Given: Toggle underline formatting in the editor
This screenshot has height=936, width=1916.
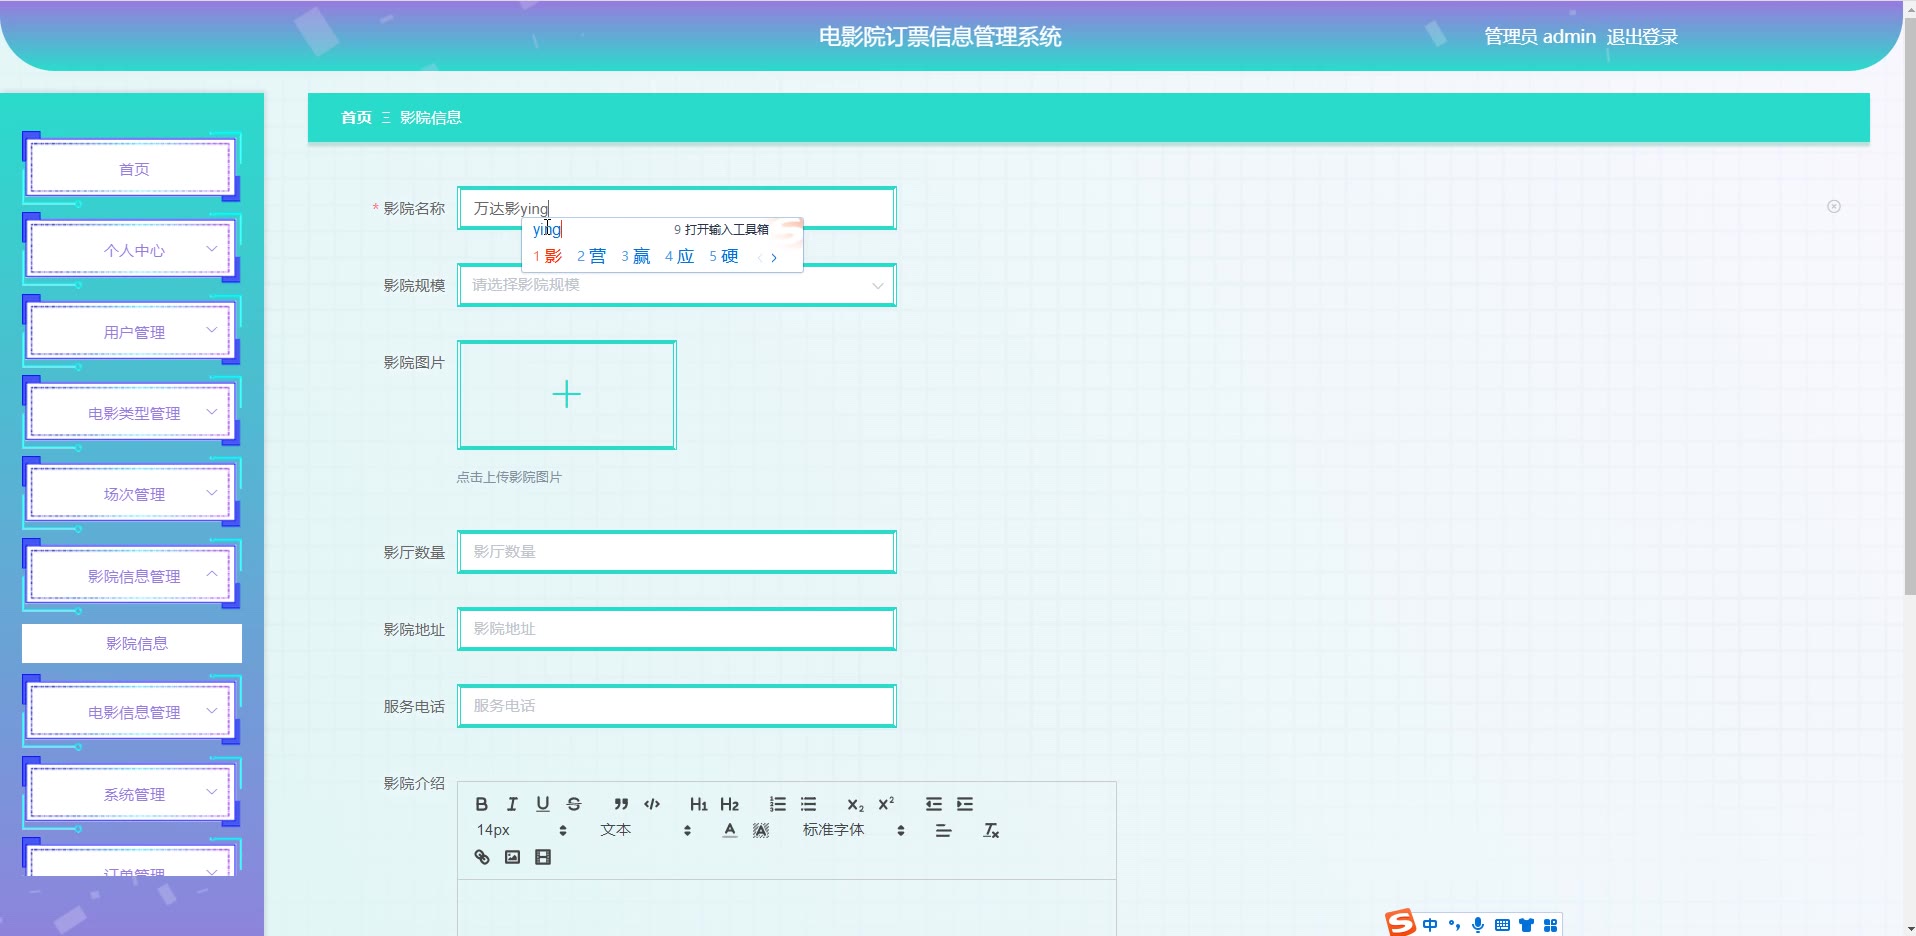Looking at the screenshot, I should pyautogui.click(x=543, y=804).
